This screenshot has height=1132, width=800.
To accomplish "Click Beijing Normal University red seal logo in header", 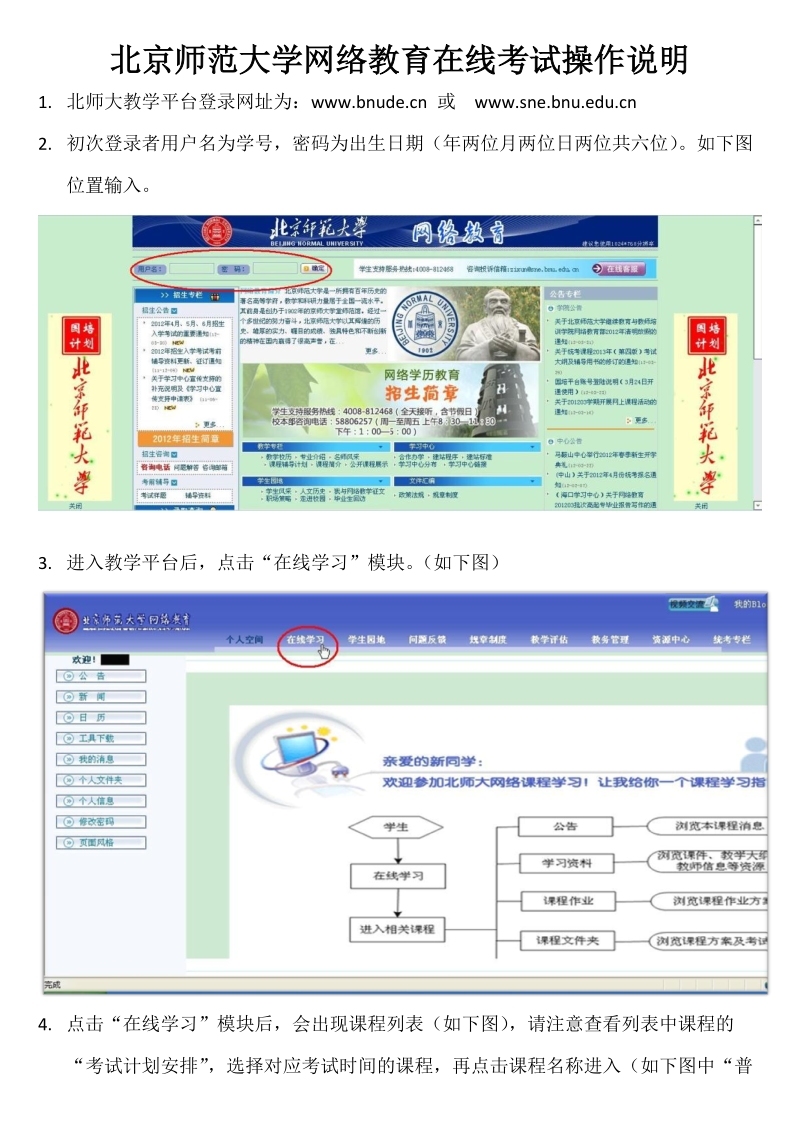I will tap(217, 232).
